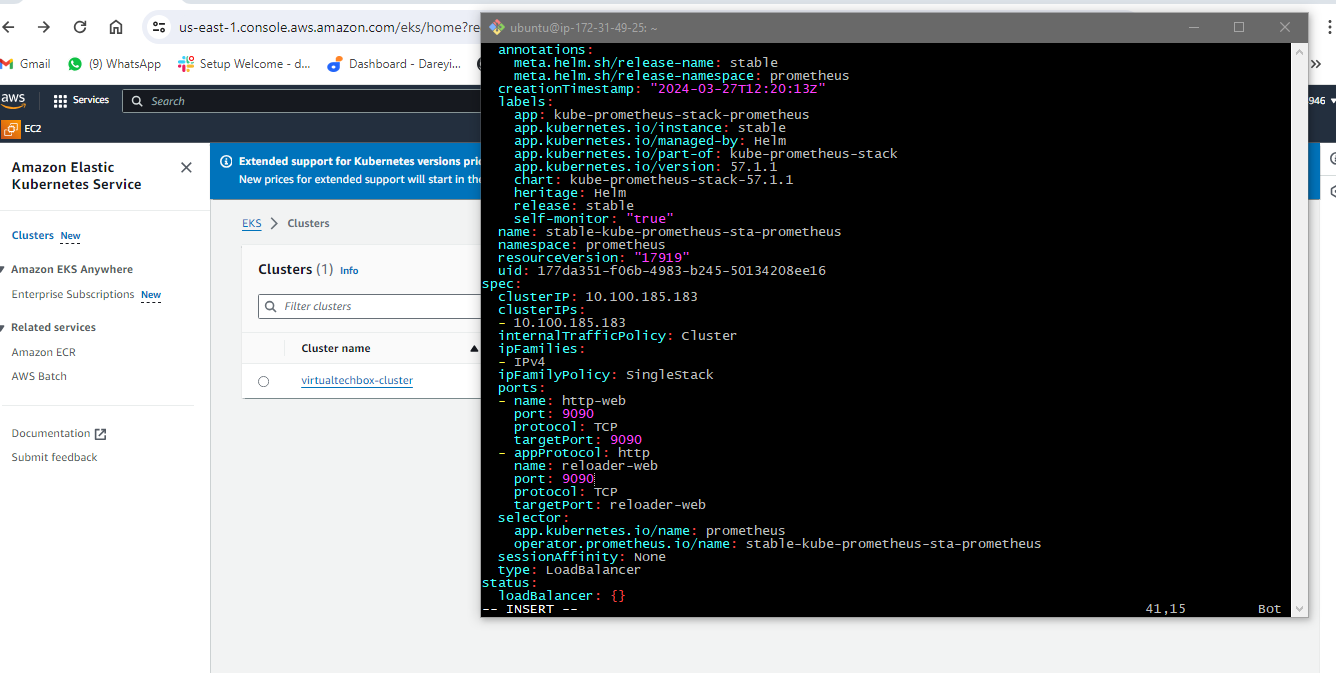This screenshot has height=673, width=1336.
Task: Open Amazon ECR from Related services
Action: pos(43,352)
